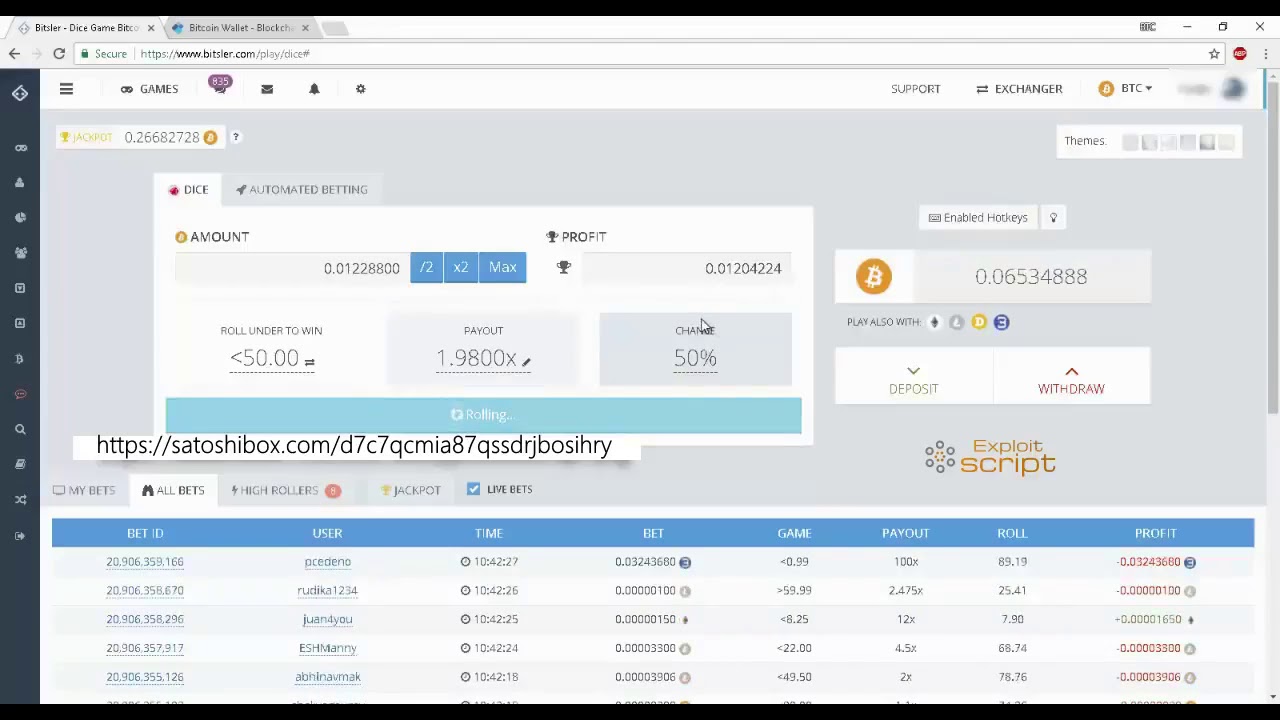Click the 50% chance value
Screen dimensions: 1280x720
click(695, 358)
